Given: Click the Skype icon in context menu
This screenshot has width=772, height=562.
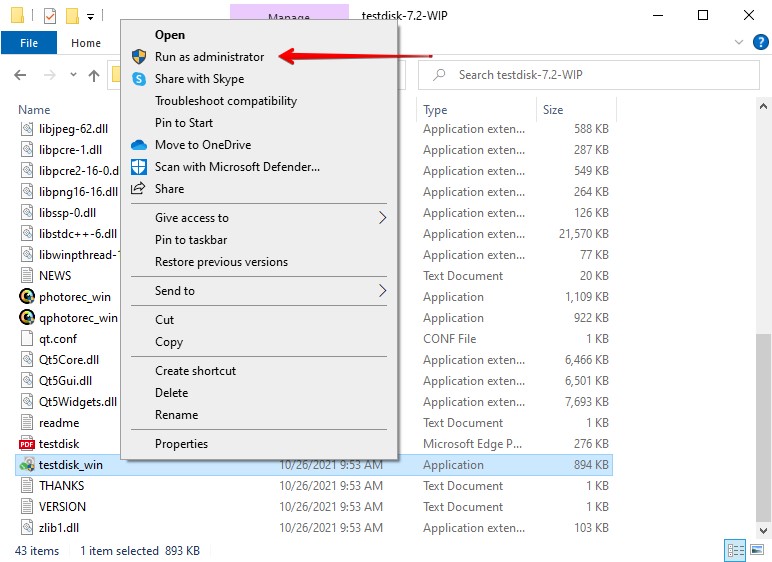Looking at the screenshot, I should tap(139, 79).
